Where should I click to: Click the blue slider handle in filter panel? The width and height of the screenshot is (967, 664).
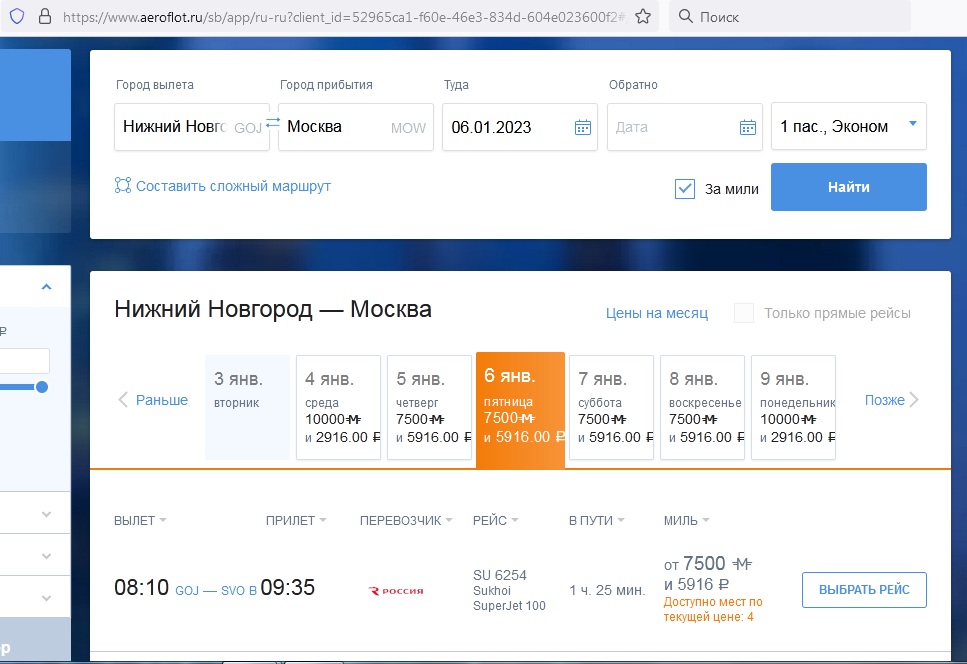[42, 387]
